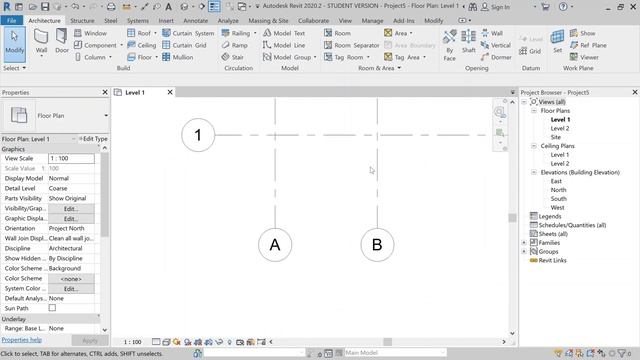Select the Opening By Face tool
This screenshot has height=360, width=640.
(449, 45)
